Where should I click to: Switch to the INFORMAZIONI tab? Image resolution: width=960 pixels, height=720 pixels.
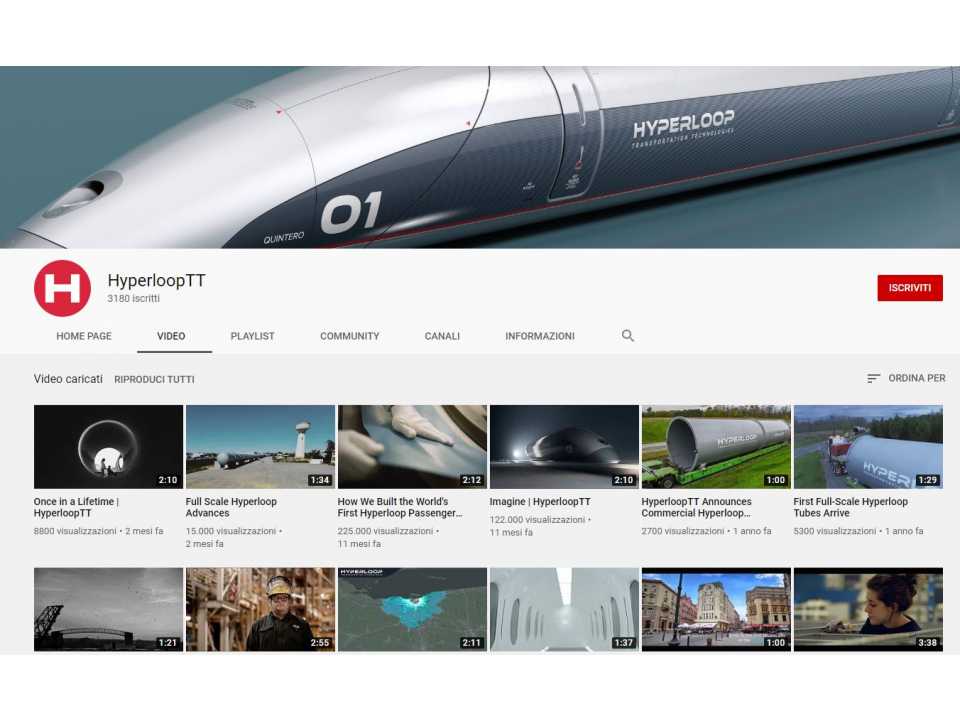pos(540,336)
